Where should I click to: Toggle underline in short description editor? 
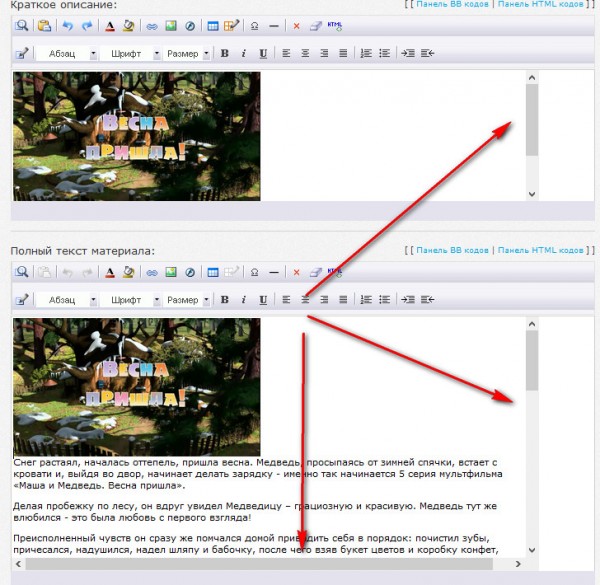[263, 54]
